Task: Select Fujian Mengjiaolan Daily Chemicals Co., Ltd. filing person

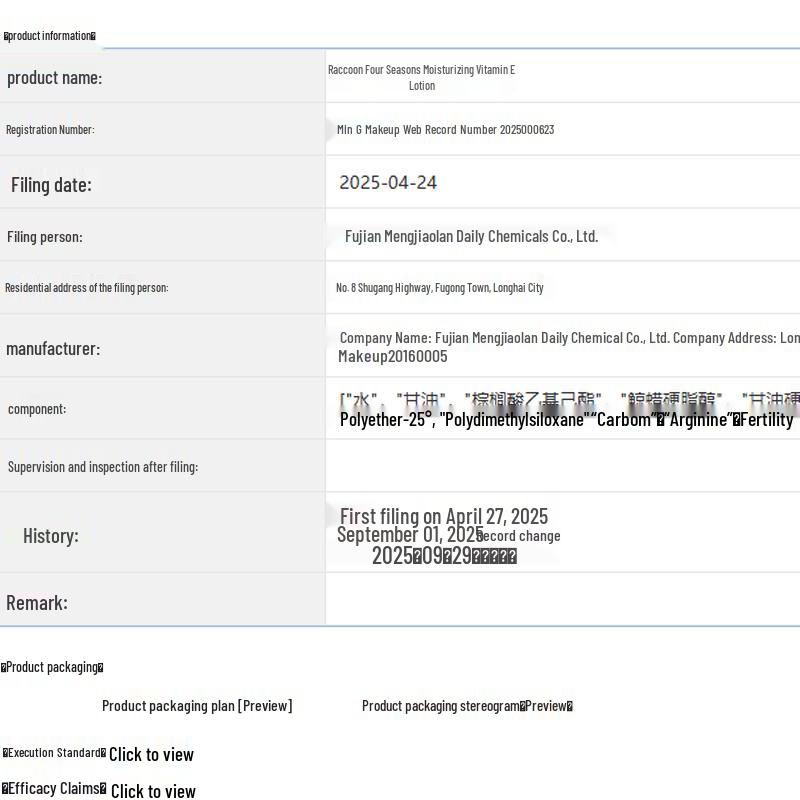Action: [x=471, y=236]
